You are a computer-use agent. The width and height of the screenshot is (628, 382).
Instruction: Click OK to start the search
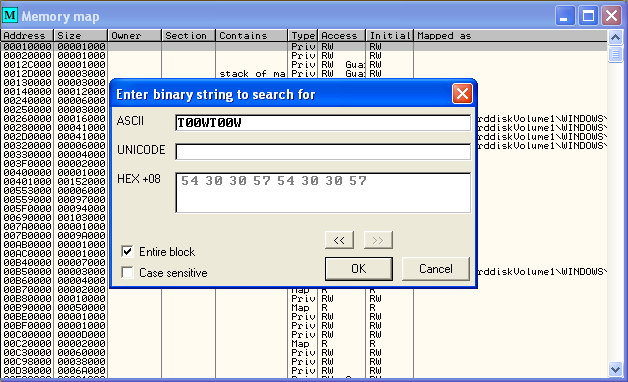359,269
